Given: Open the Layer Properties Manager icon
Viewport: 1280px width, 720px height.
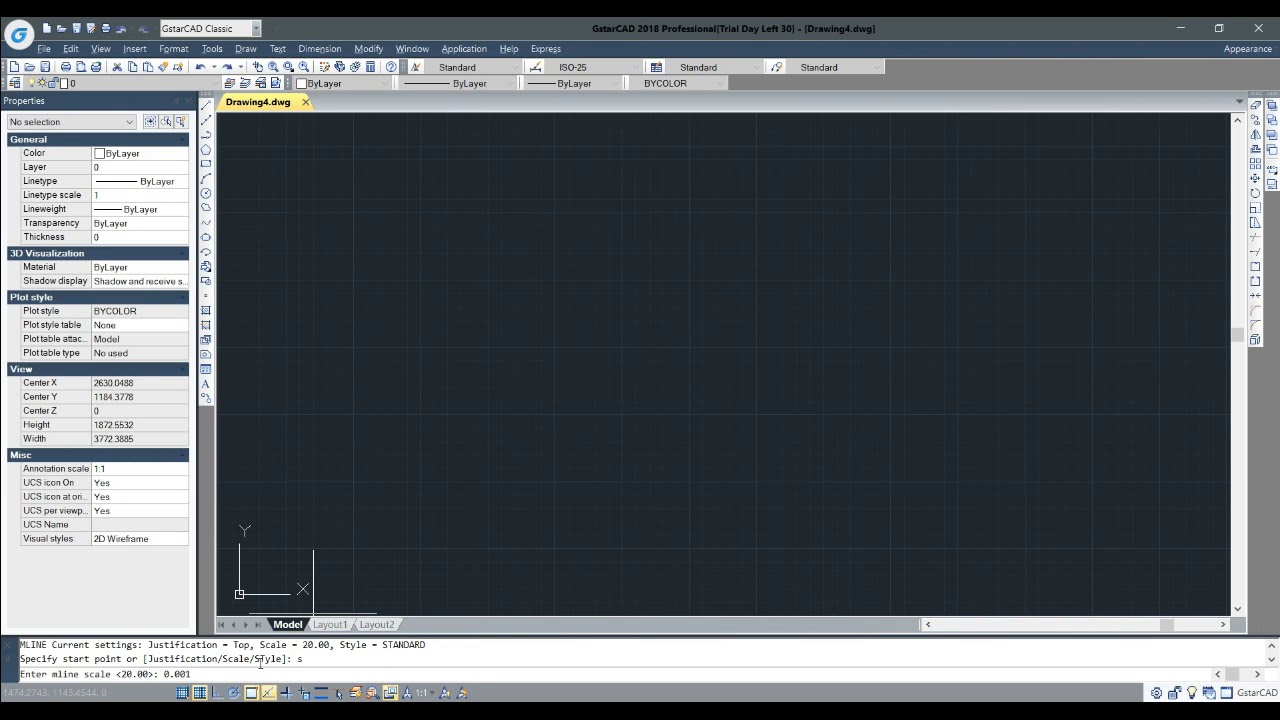Looking at the screenshot, I should pyautogui.click(x=14, y=83).
